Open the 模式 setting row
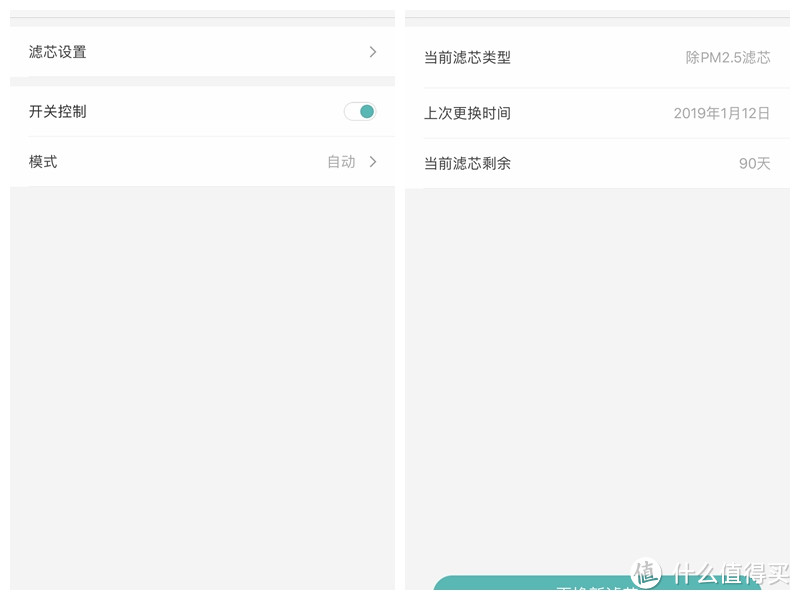 pos(203,162)
